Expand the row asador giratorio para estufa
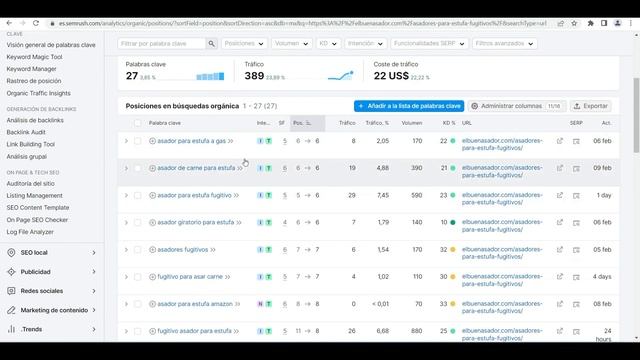The width and height of the screenshot is (640, 360). click(126, 223)
